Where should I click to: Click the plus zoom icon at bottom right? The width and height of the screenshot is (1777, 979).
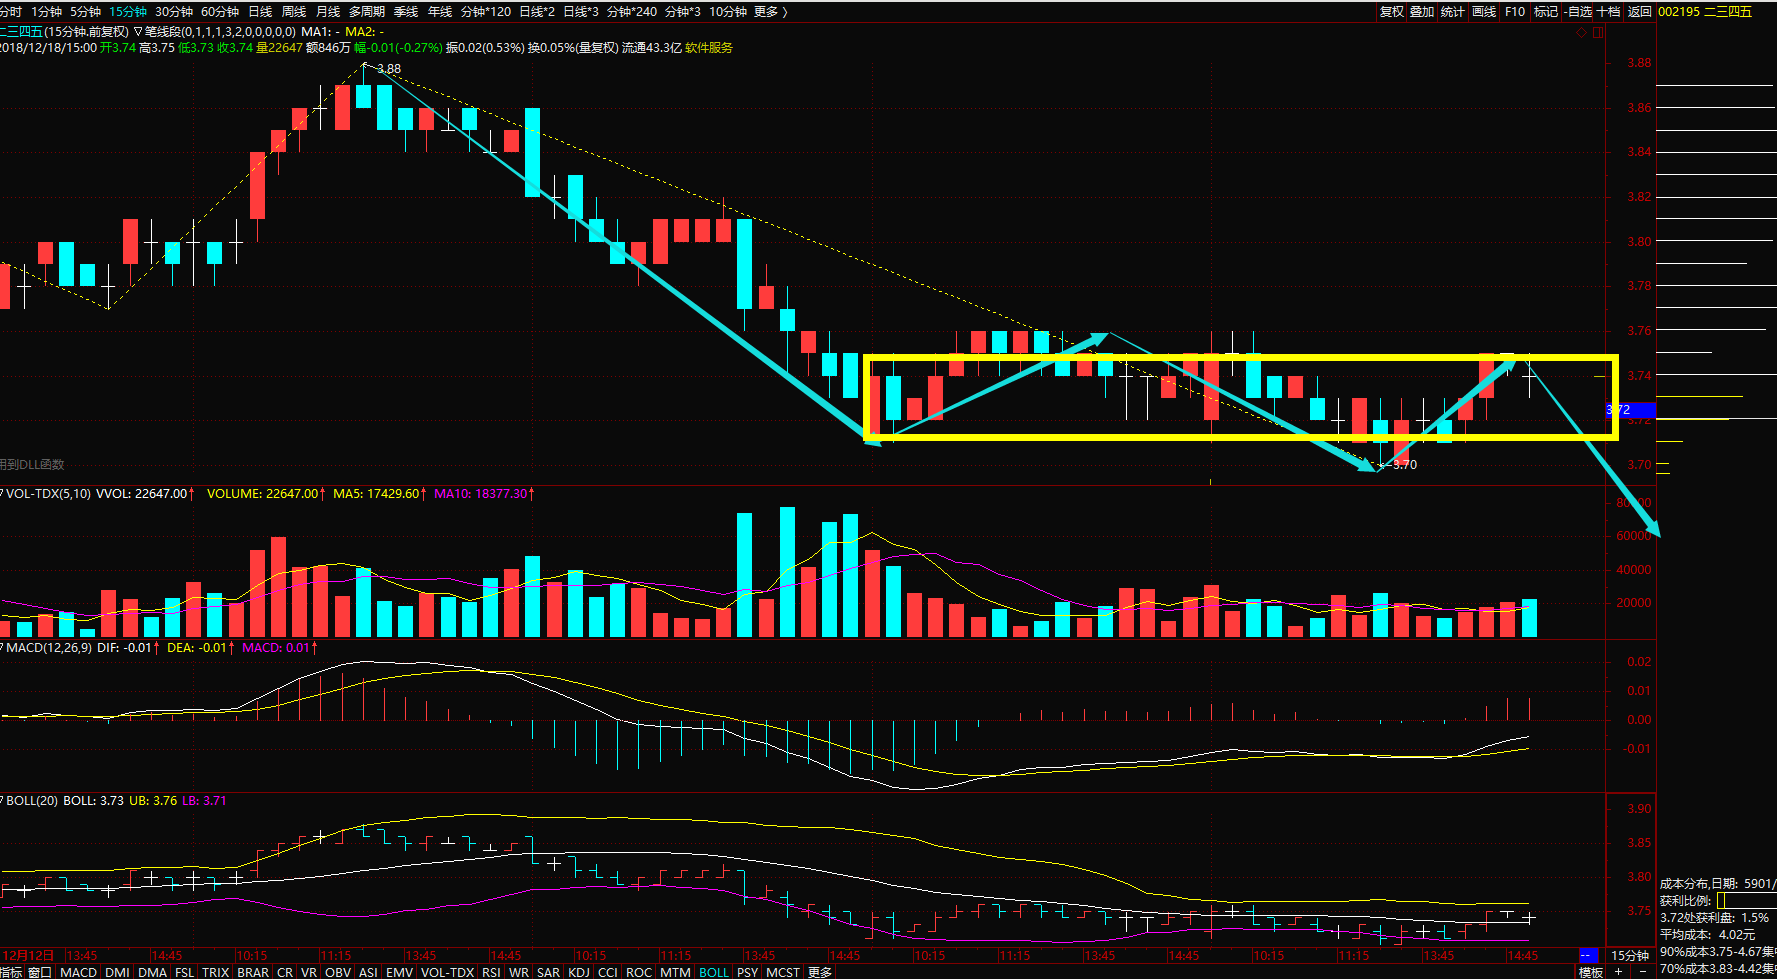1618,972
